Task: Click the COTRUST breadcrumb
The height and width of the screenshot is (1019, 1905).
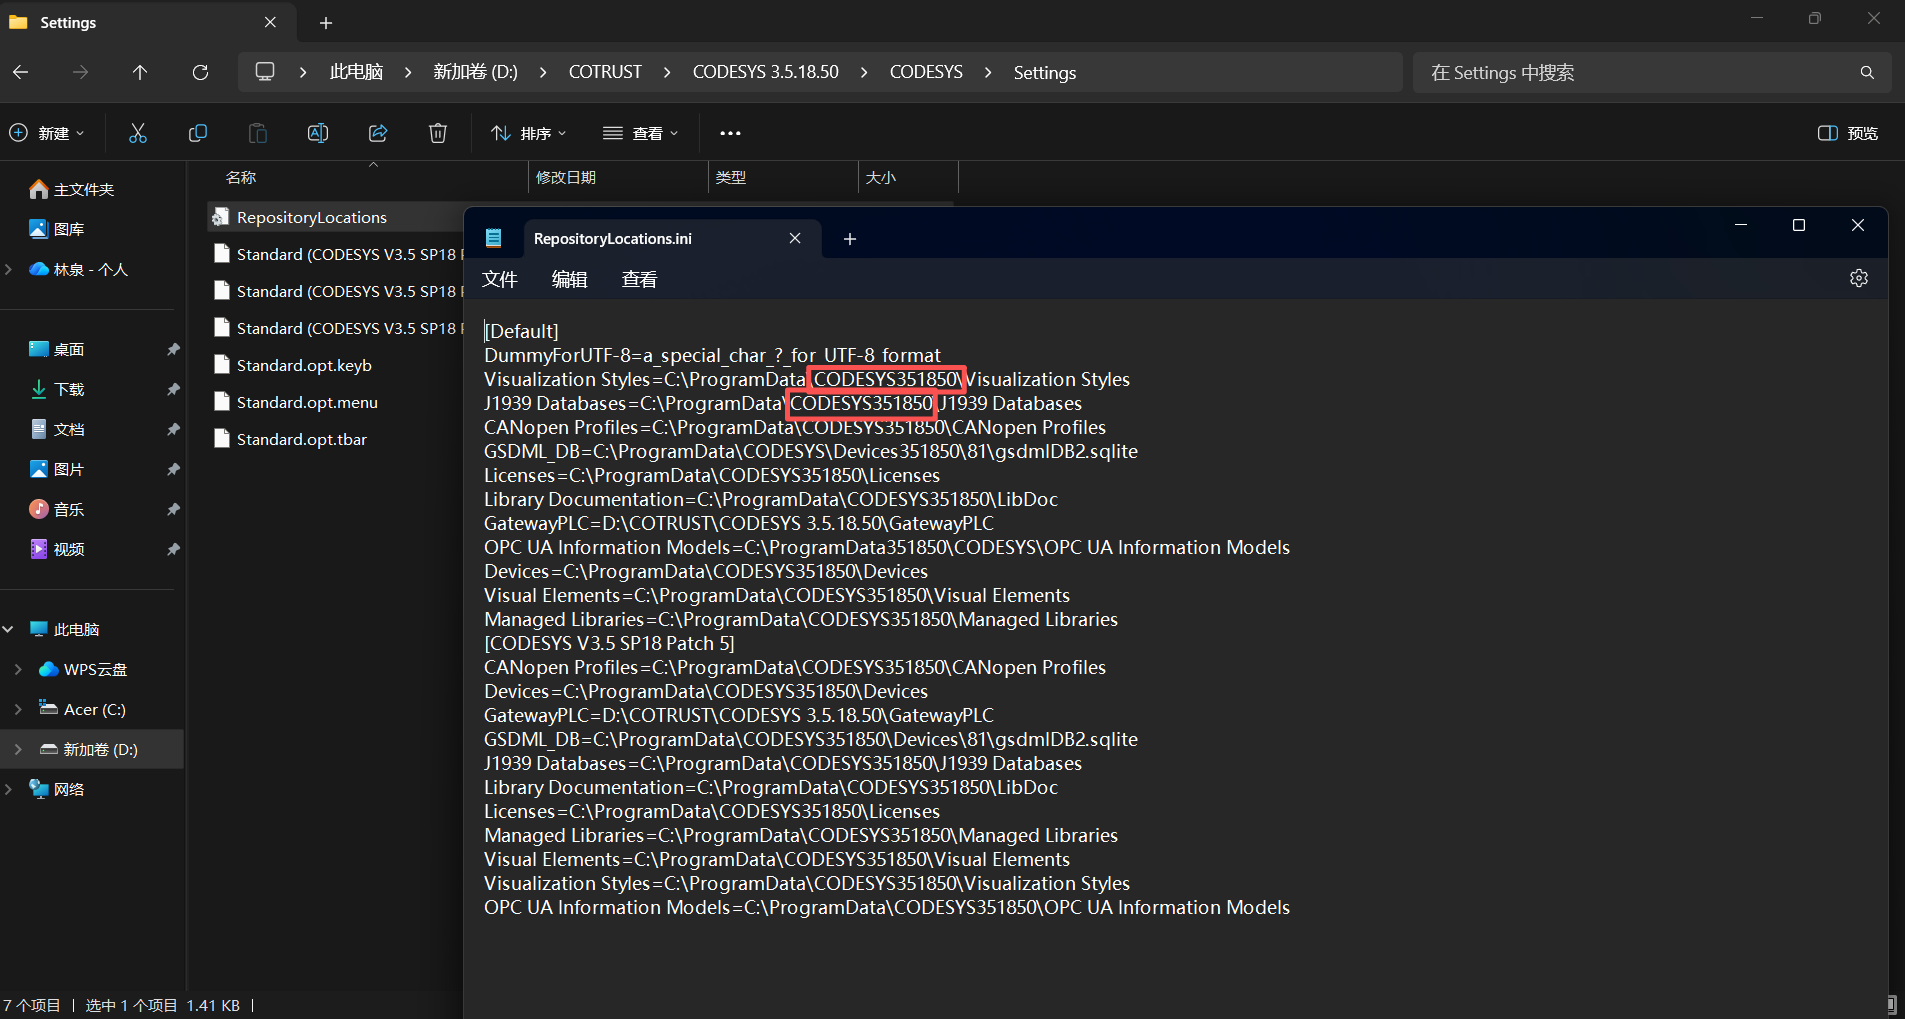Action: (x=605, y=72)
